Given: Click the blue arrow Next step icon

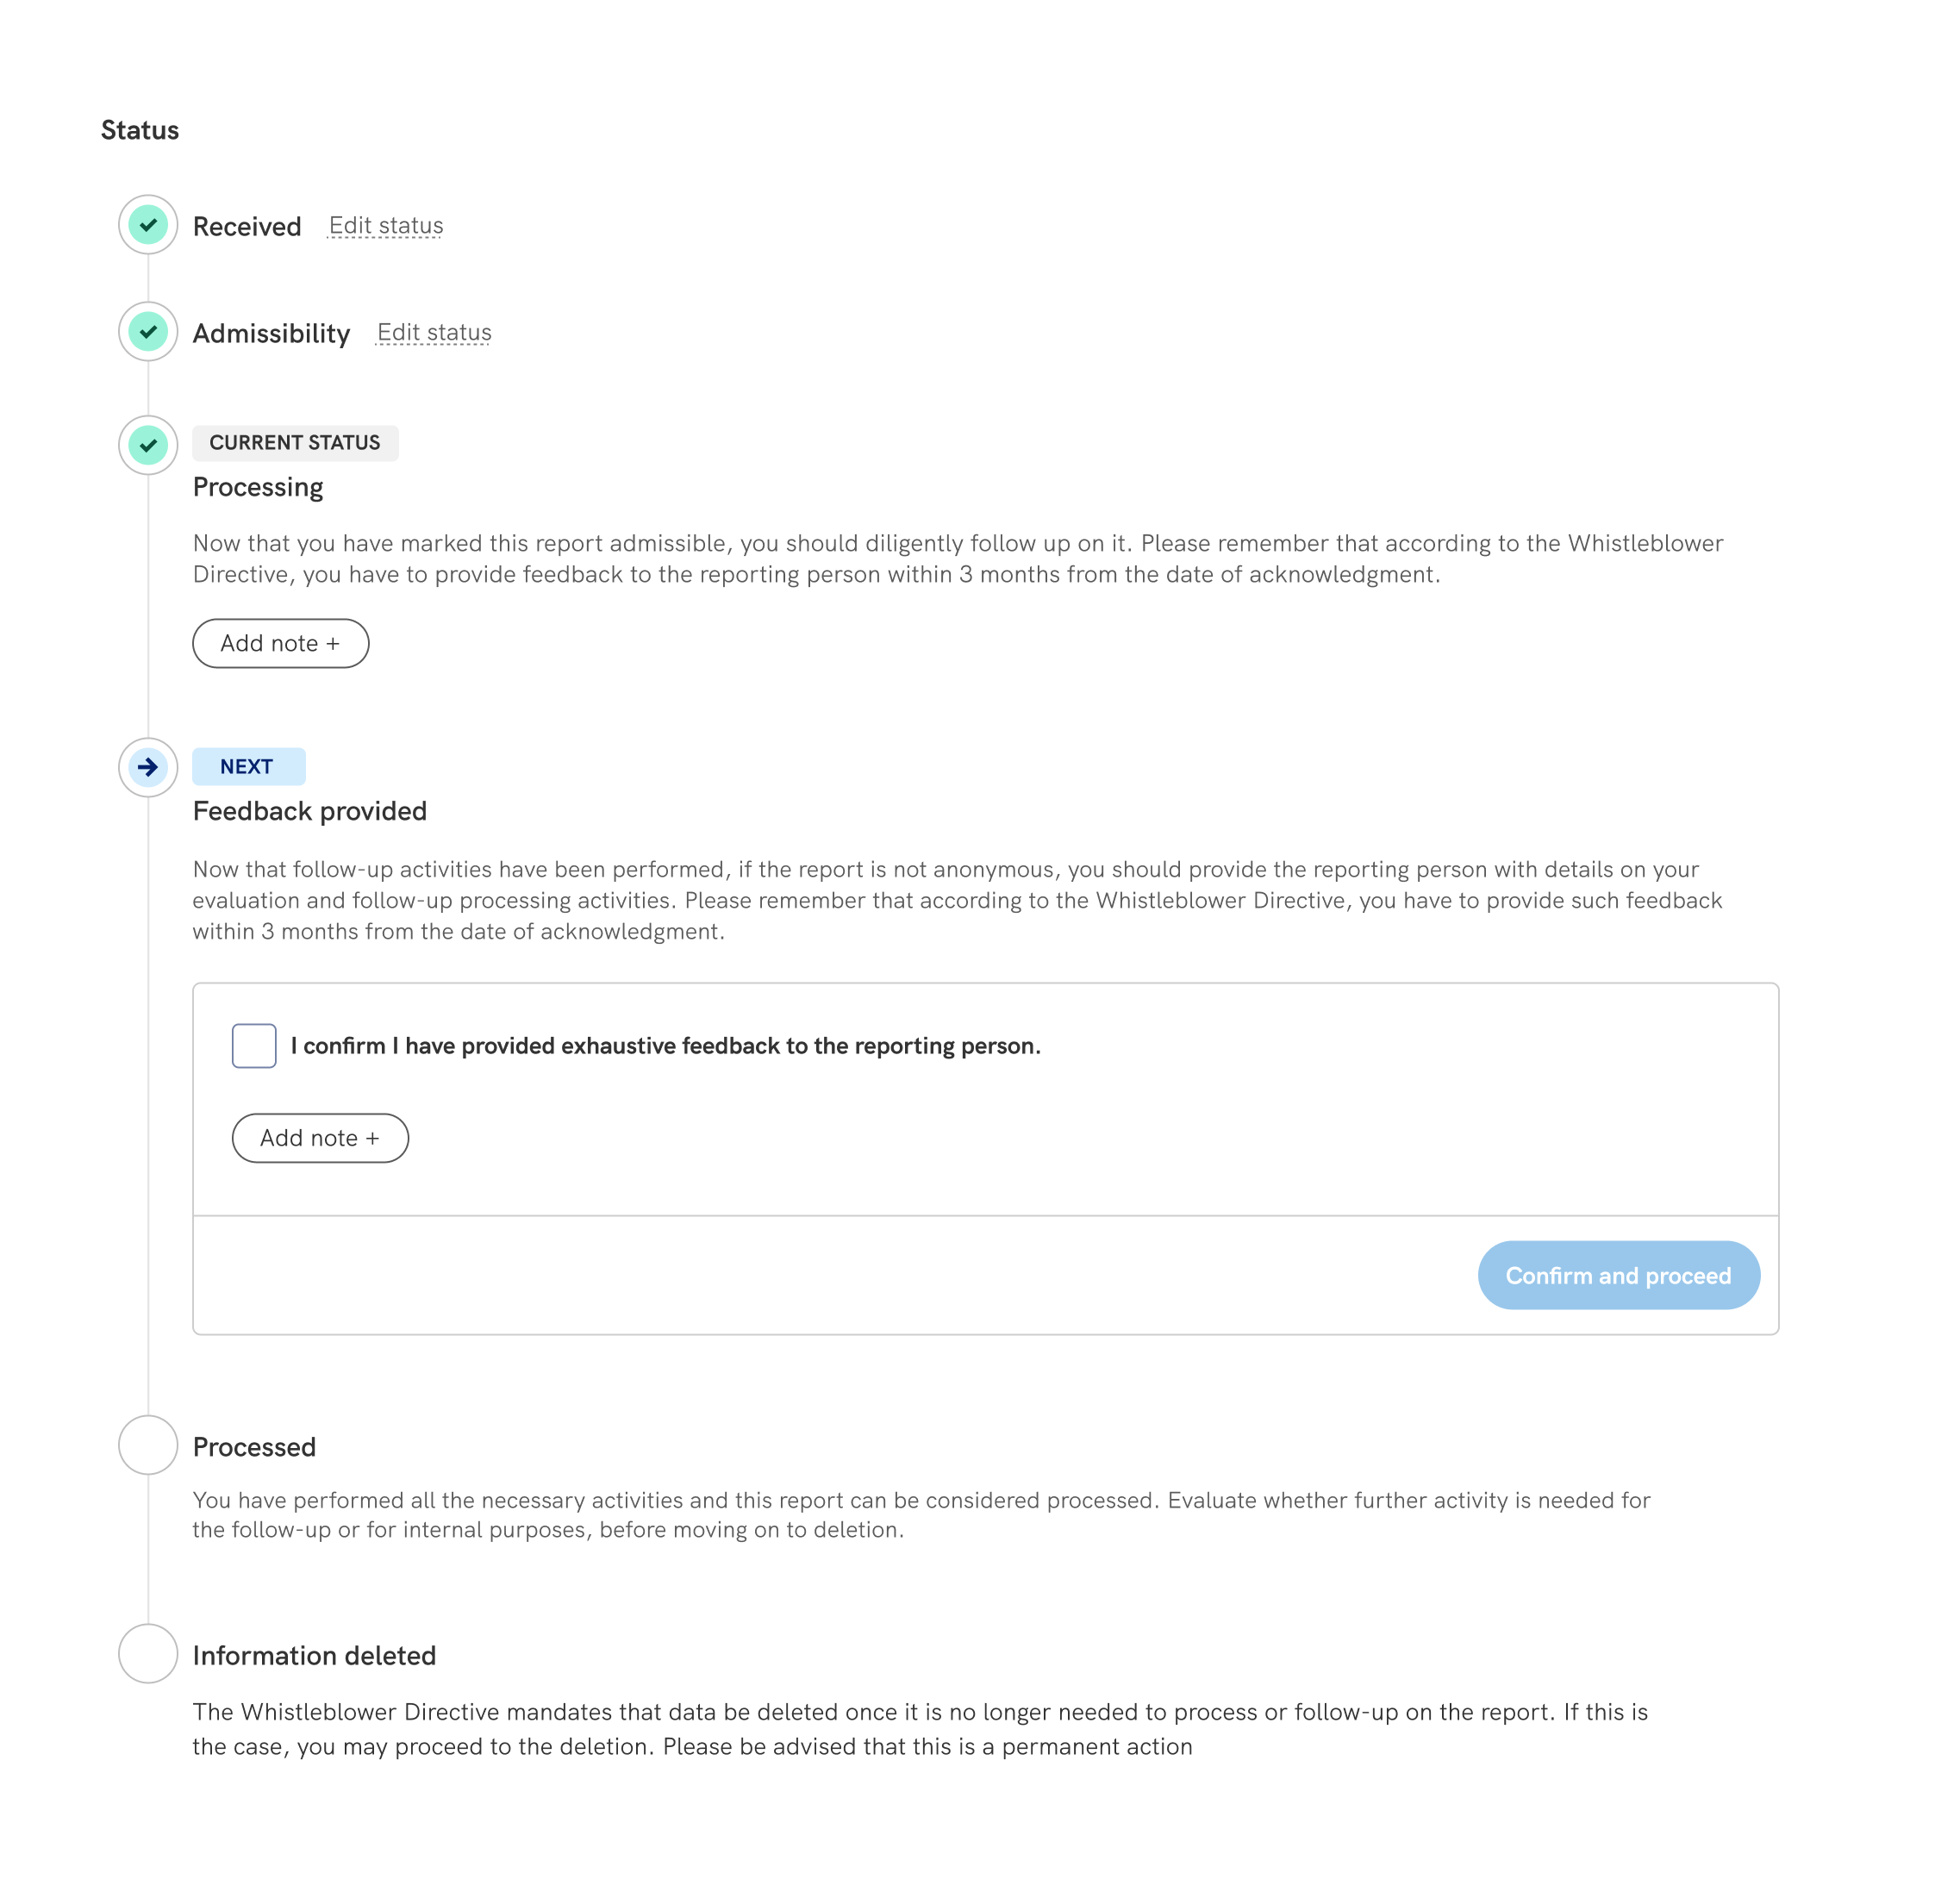Looking at the screenshot, I should coord(148,767).
